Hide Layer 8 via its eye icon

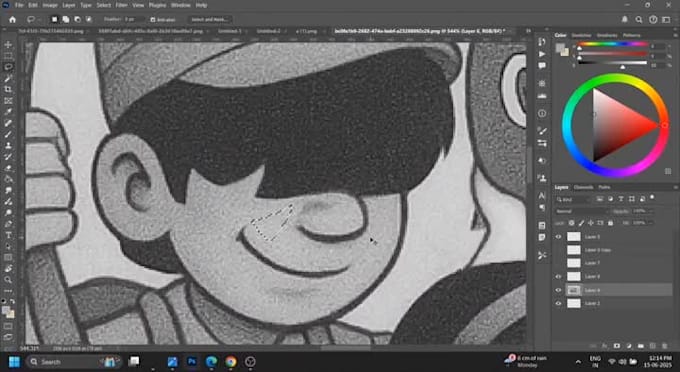click(559, 276)
